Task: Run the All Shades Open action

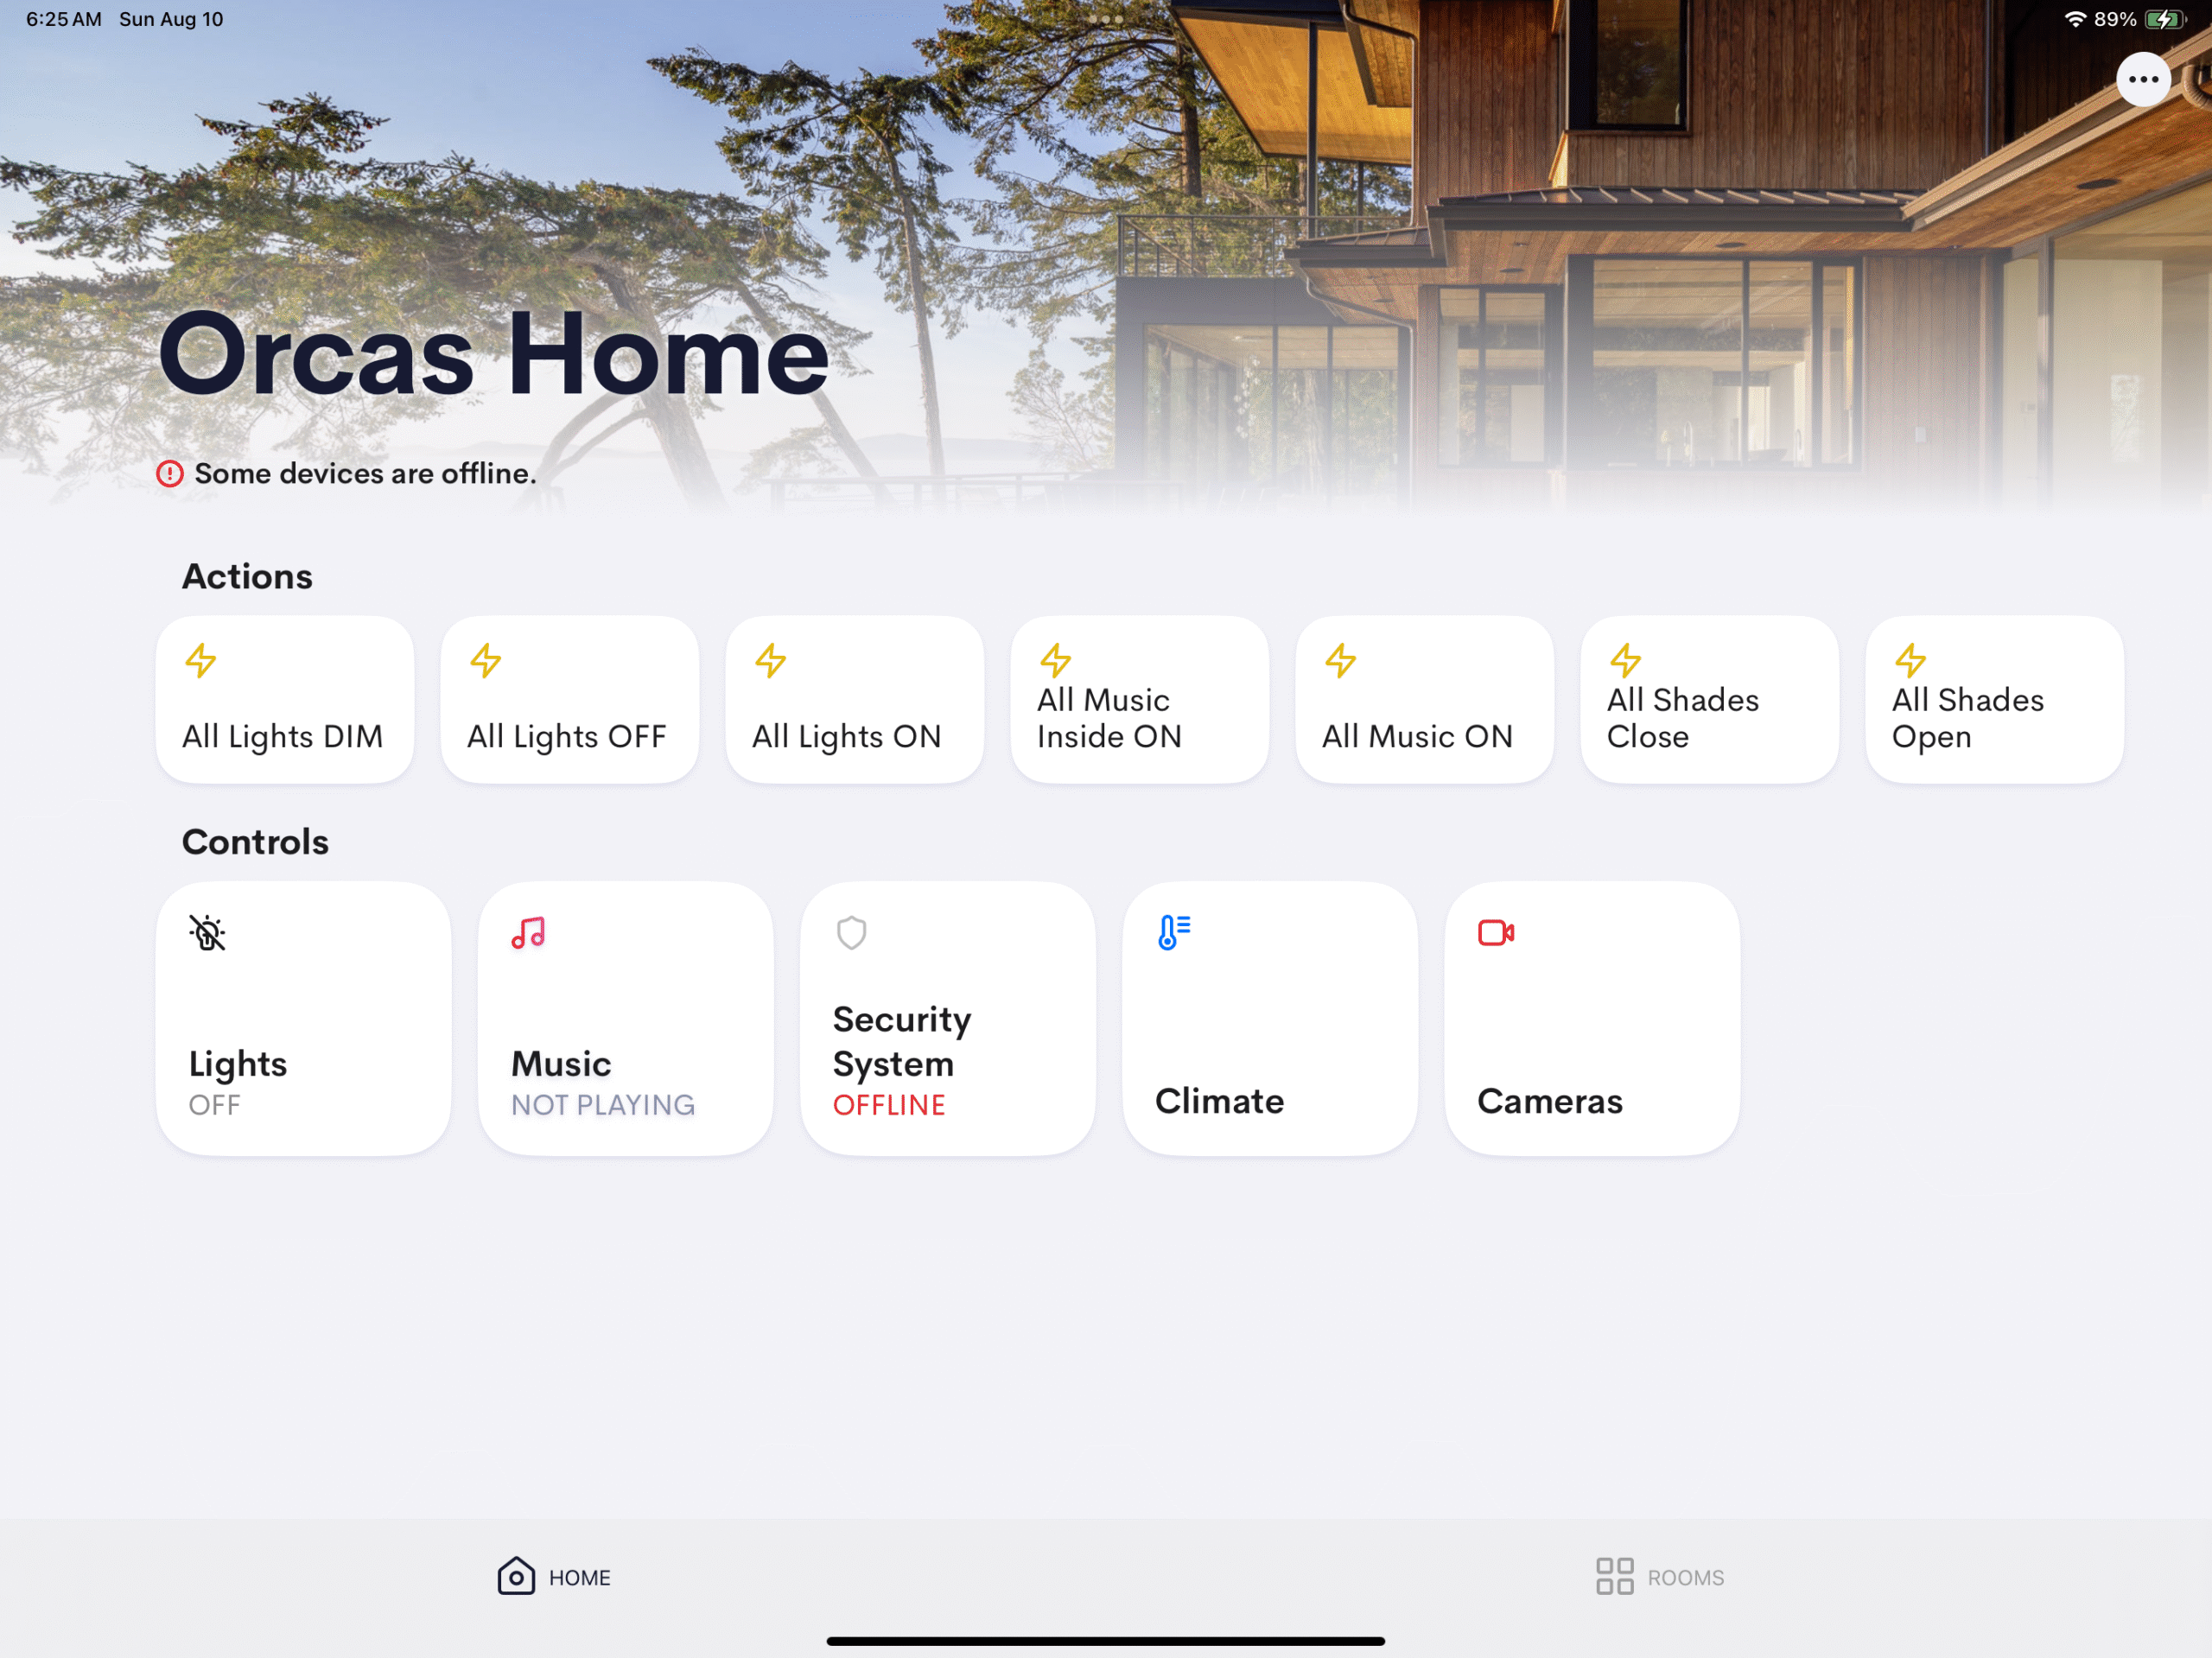Action: pos(1994,700)
